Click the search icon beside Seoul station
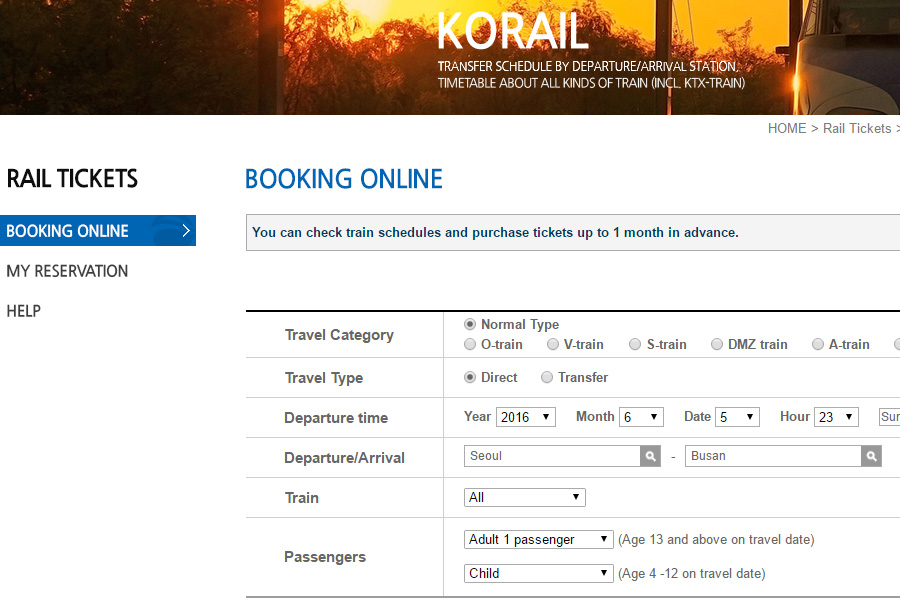The height and width of the screenshot is (600, 900). pyautogui.click(x=651, y=456)
